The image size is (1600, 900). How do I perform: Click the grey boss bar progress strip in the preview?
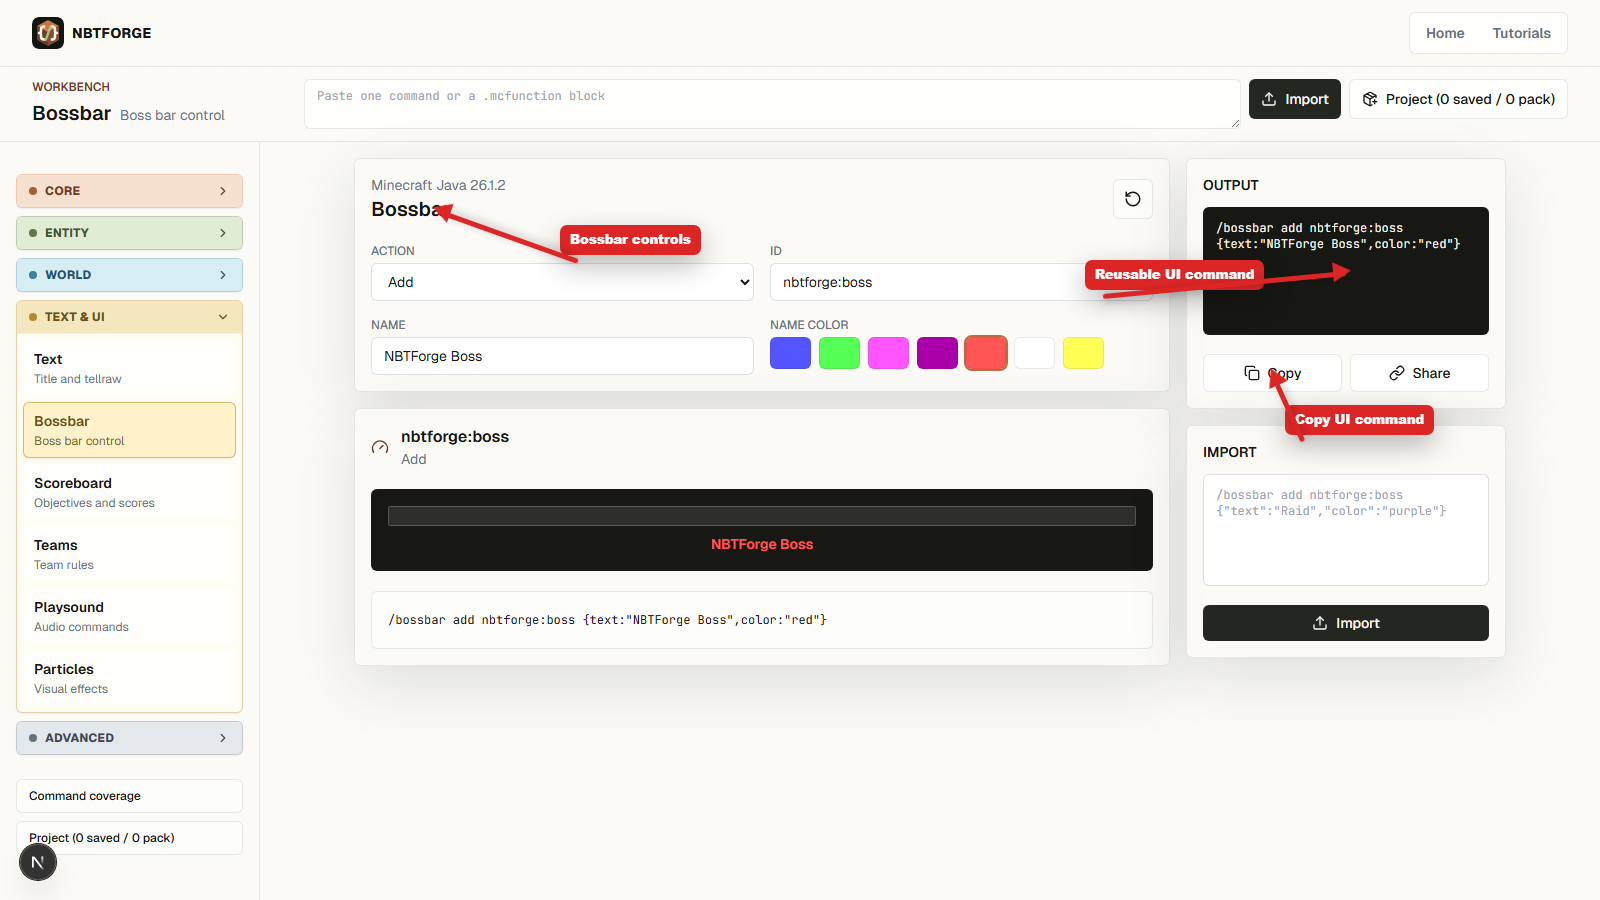pyautogui.click(x=762, y=516)
